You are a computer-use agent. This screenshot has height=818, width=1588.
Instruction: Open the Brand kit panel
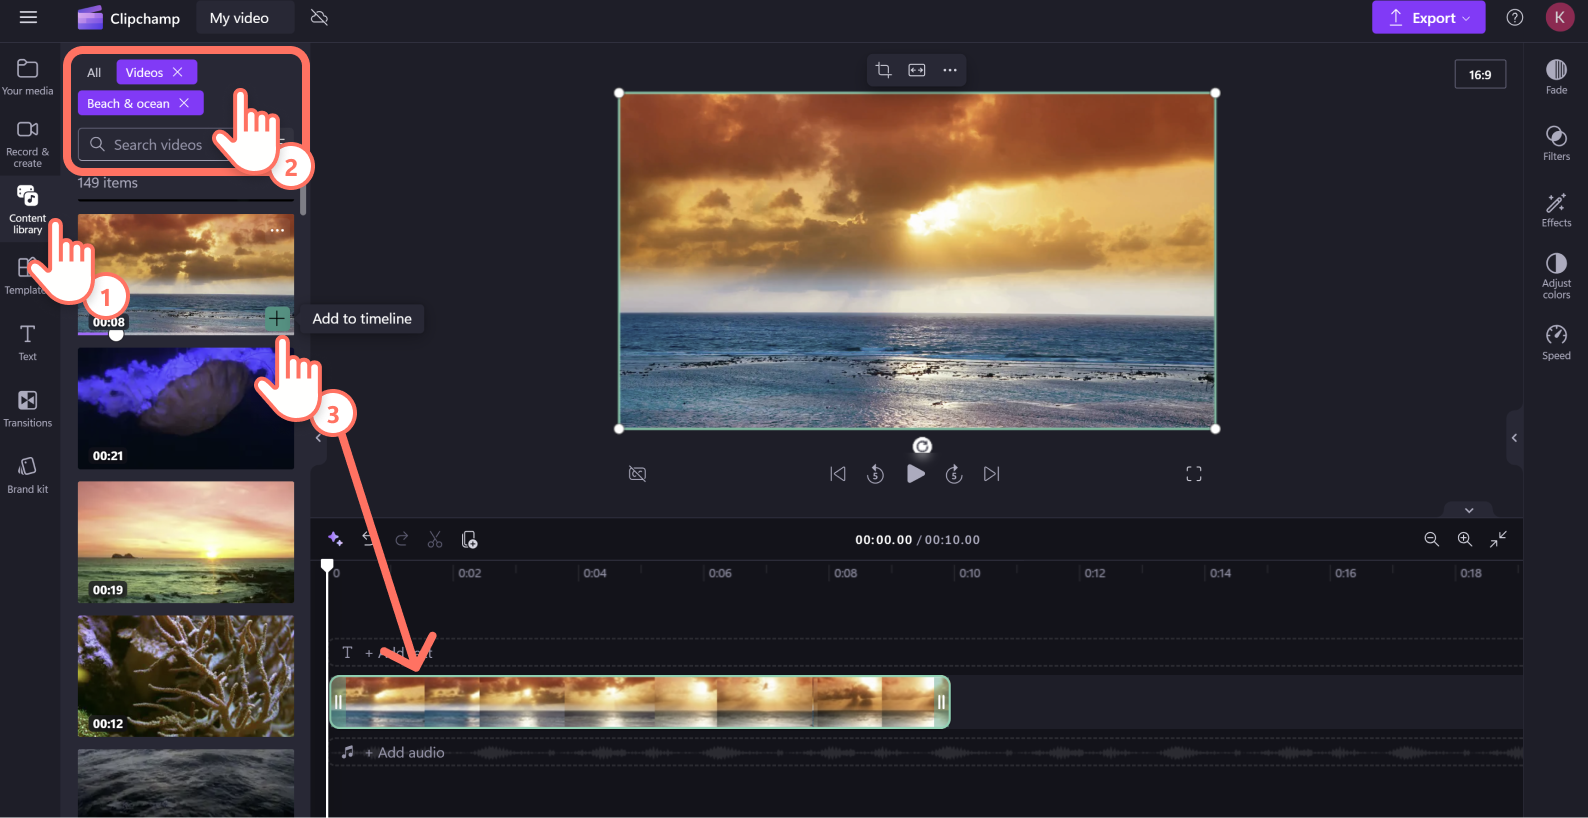(28, 475)
